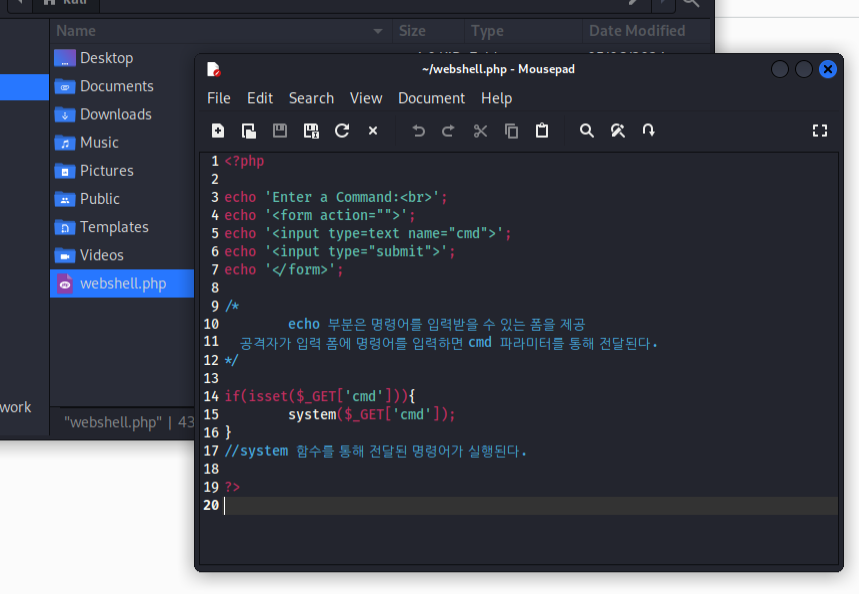Click the Redo arrow icon

(448, 130)
